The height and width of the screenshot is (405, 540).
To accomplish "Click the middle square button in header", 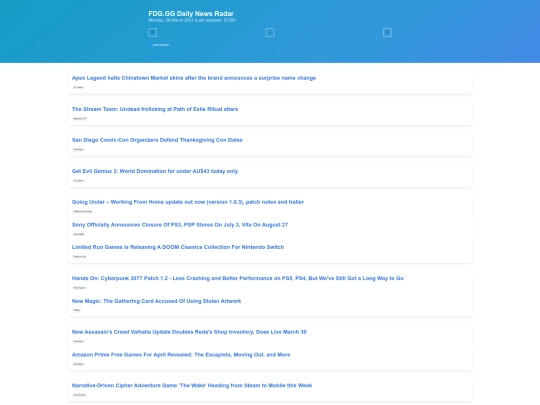I will coord(270,32).
